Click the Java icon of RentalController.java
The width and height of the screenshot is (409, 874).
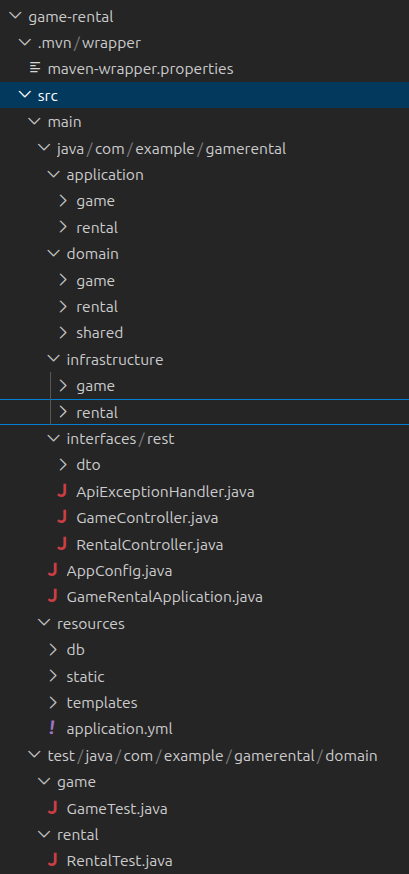[62, 544]
